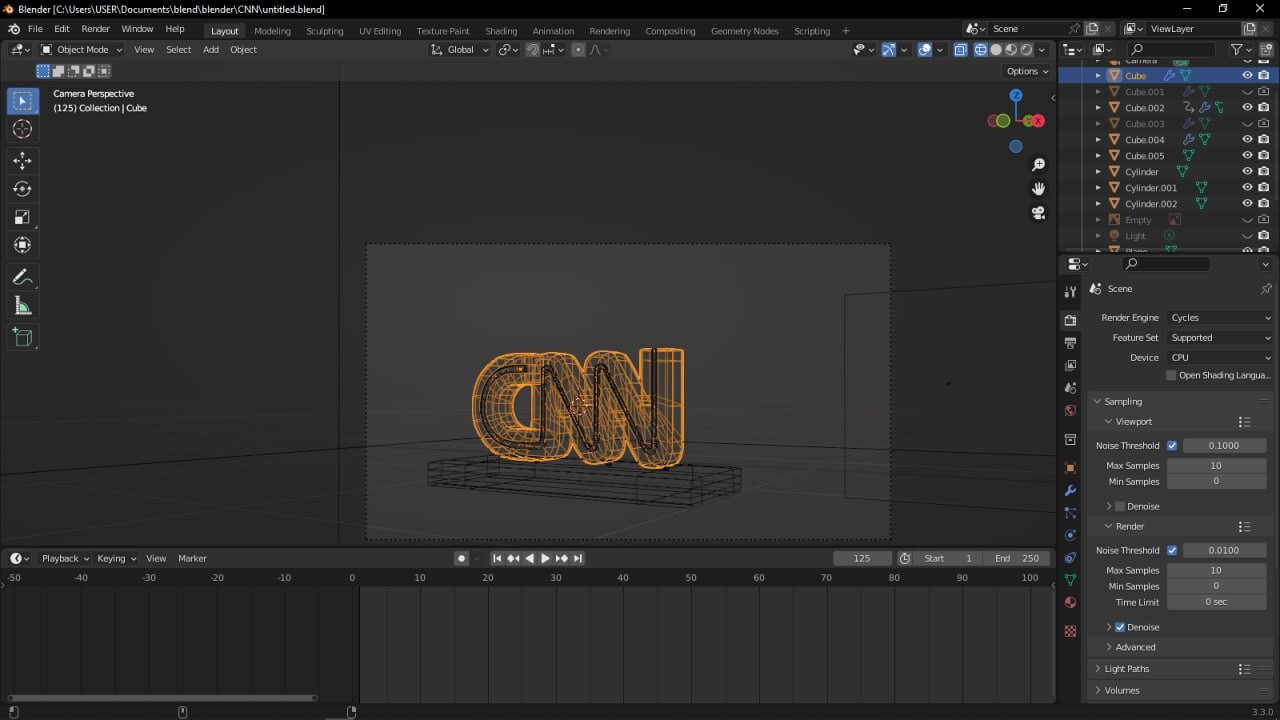Hide the Cylinder object in the outliner
1280x720 pixels.
tap(1246, 171)
